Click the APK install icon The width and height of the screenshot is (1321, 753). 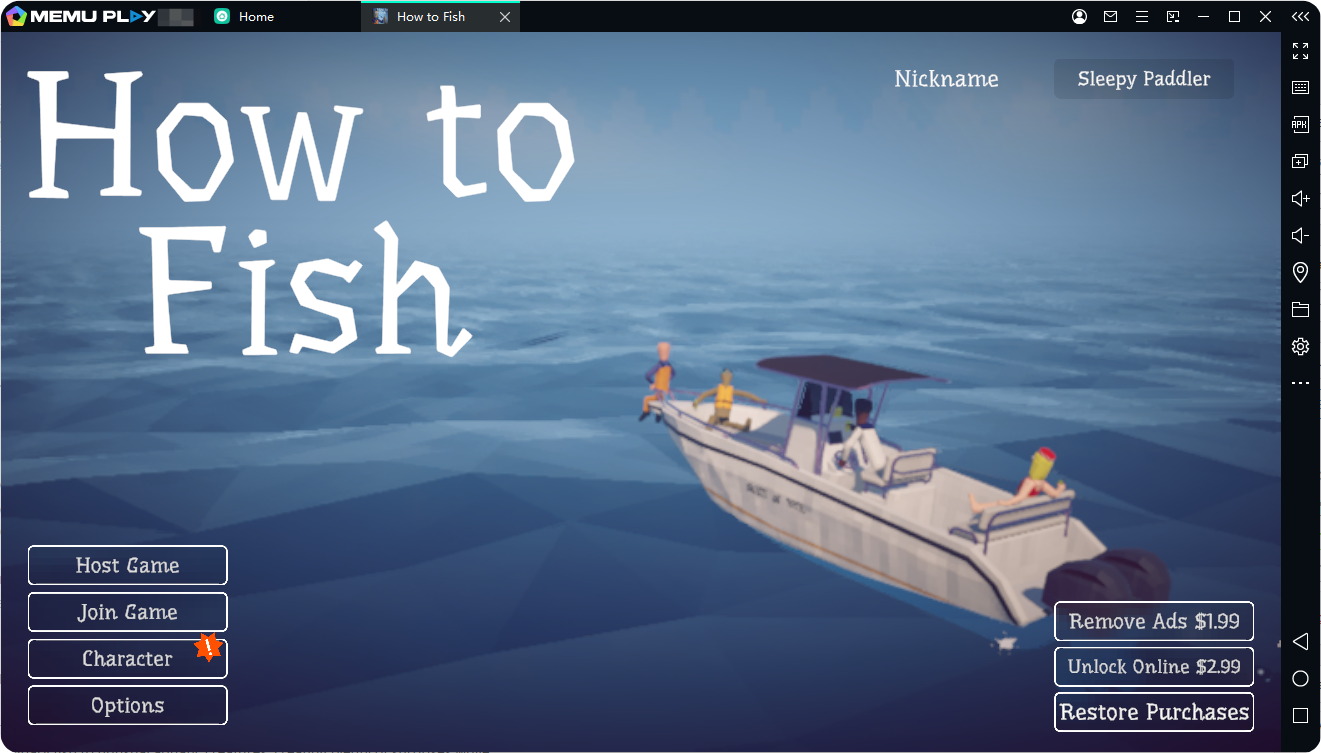tap(1300, 125)
